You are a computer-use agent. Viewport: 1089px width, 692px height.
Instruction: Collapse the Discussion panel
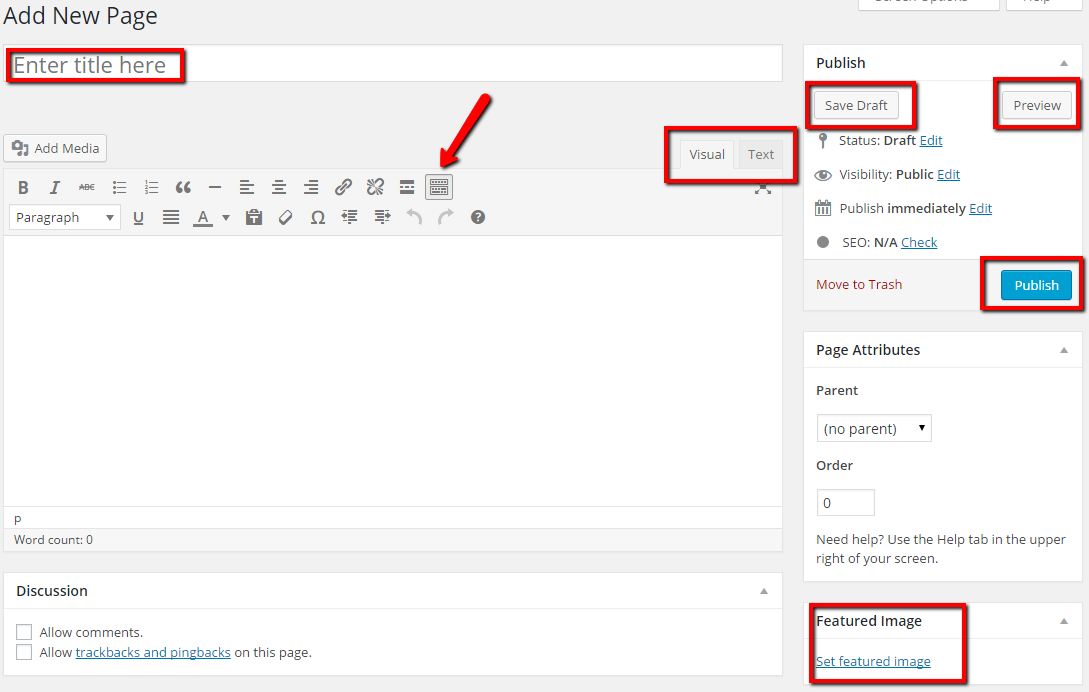764,591
